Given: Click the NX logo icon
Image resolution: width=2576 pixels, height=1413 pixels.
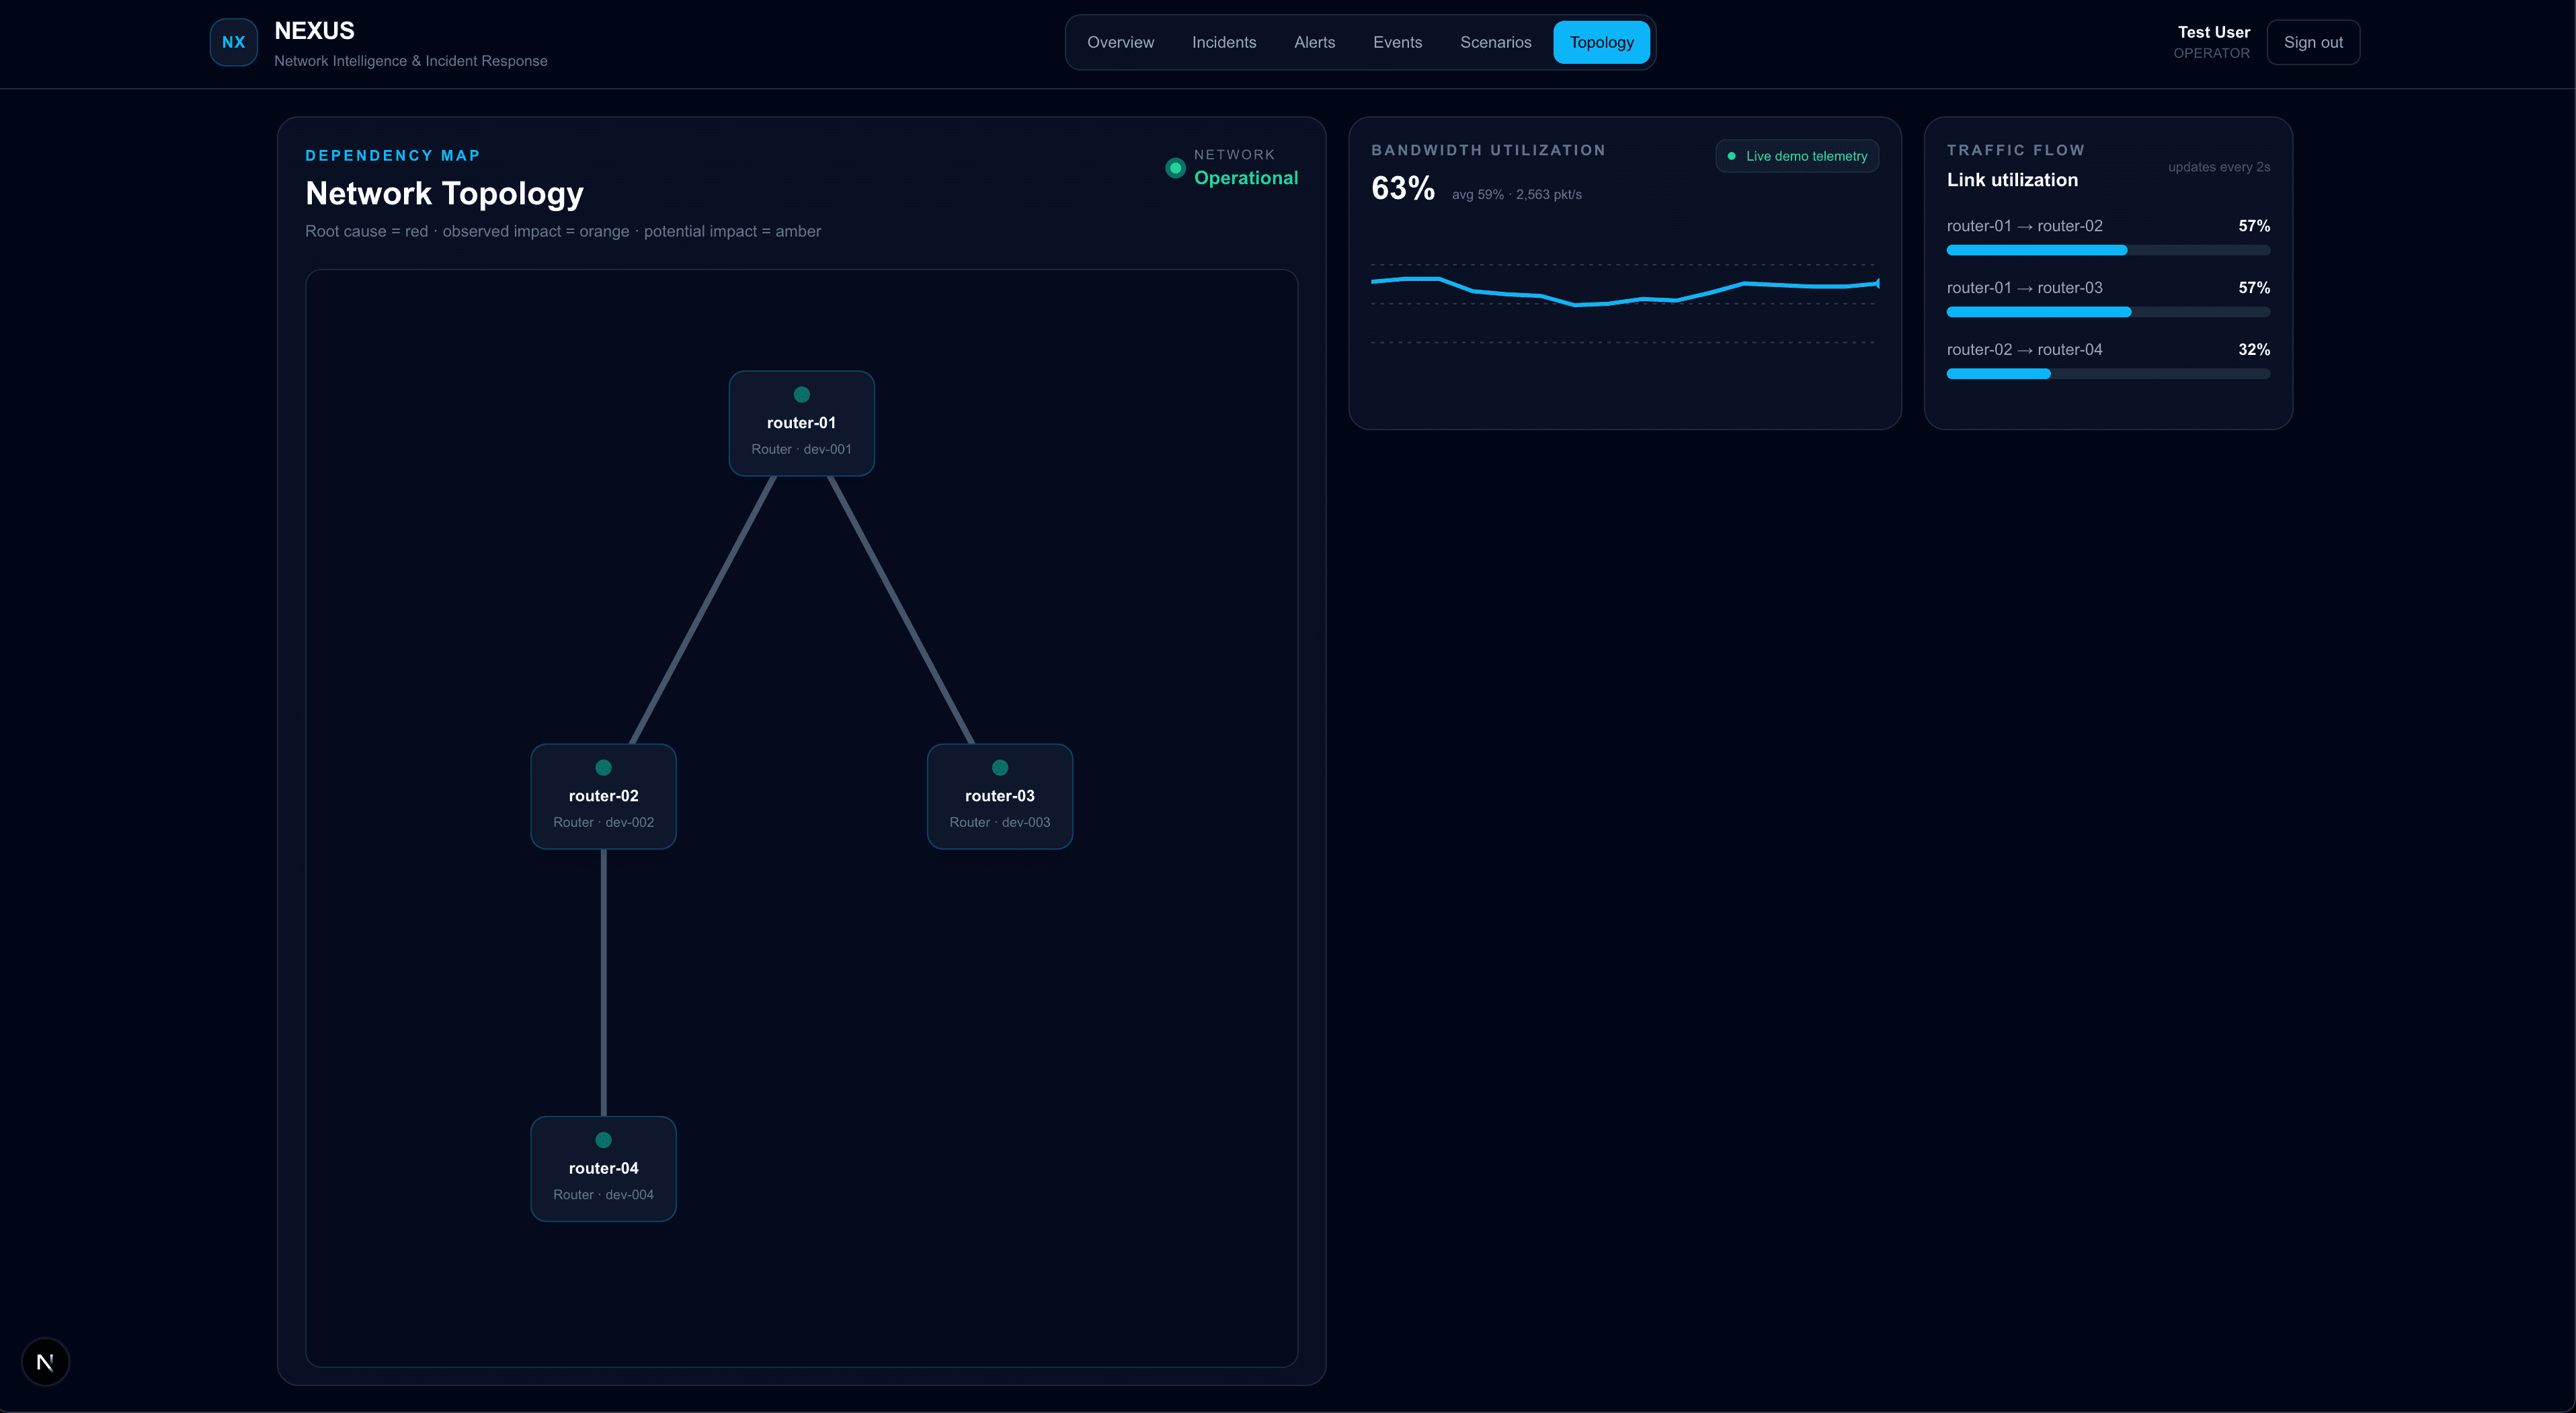Looking at the screenshot, I should (233, 42).
